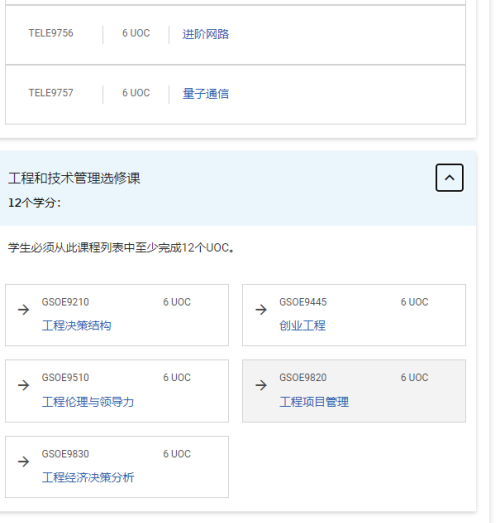Open the 工程决策结构 course link

point(76,326)
